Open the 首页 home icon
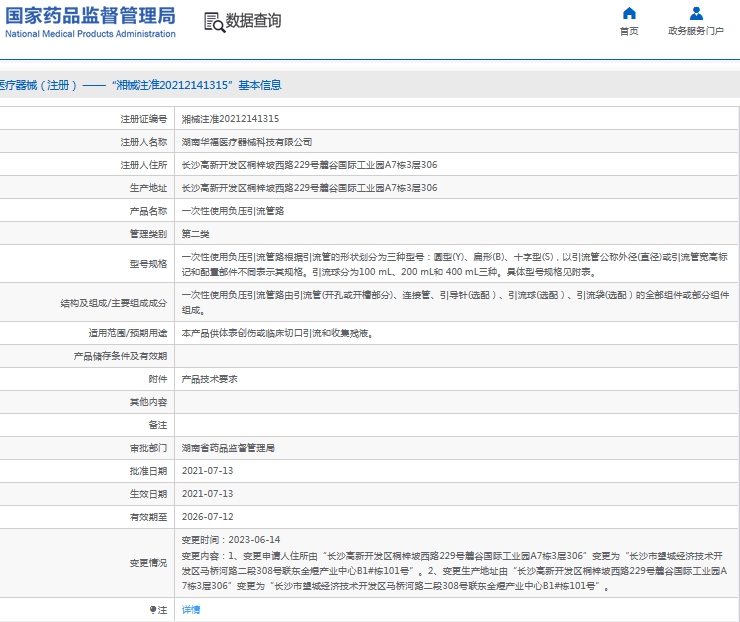The height and width of the screenshot is (622, 740). (x=629, y=13)
